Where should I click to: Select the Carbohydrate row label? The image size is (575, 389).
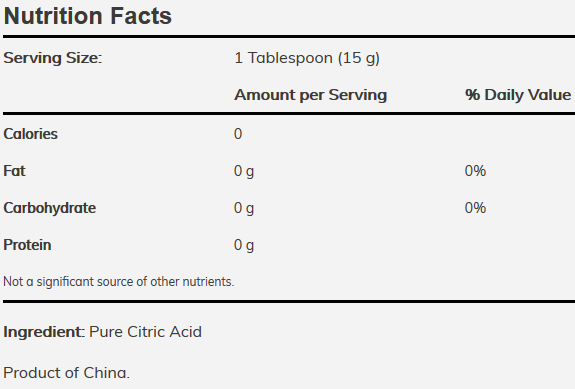[x=50, y=208]
